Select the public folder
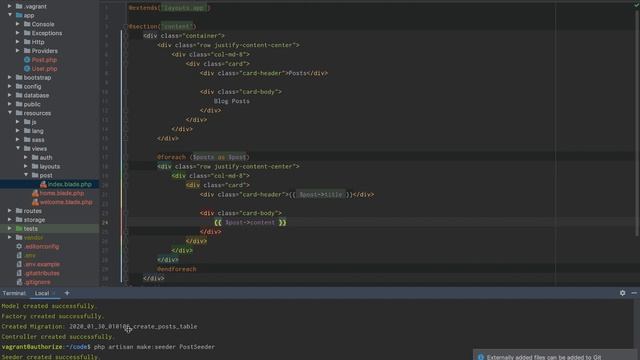Screen dimensions: 640x360 [32, 104]
